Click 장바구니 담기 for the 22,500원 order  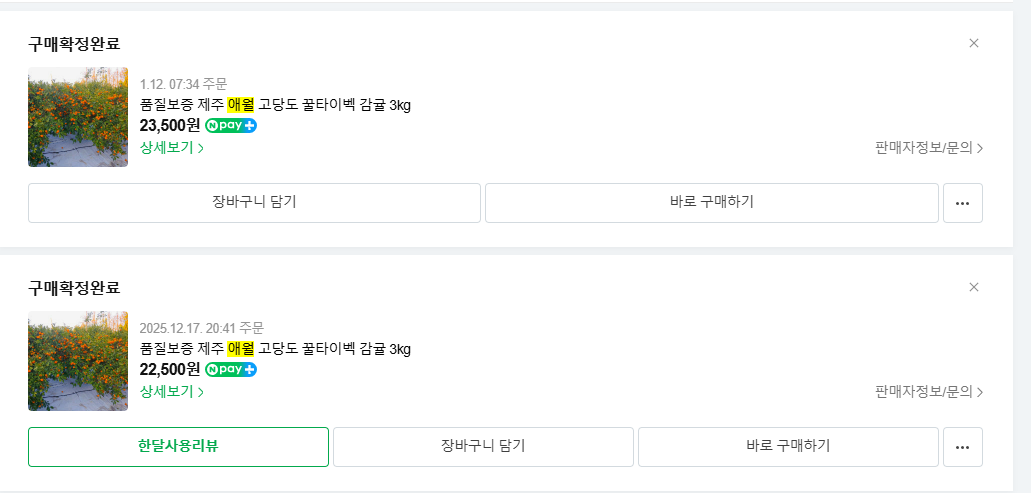[x=483, y=447]
